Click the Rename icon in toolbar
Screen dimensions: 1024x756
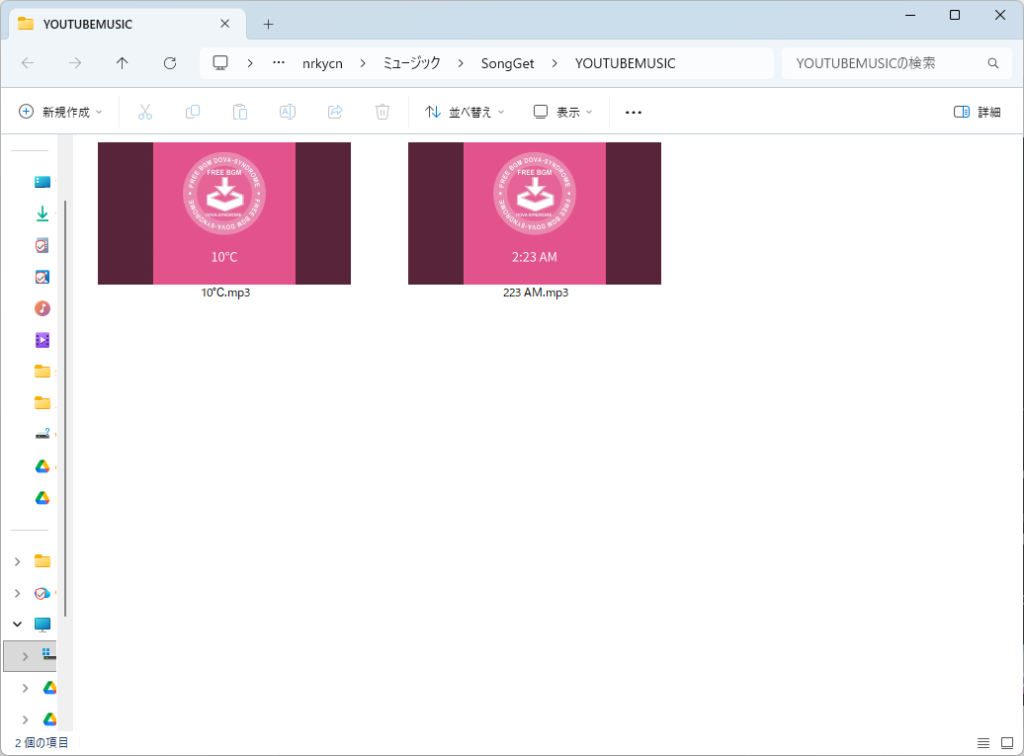[x=287, y=112]
